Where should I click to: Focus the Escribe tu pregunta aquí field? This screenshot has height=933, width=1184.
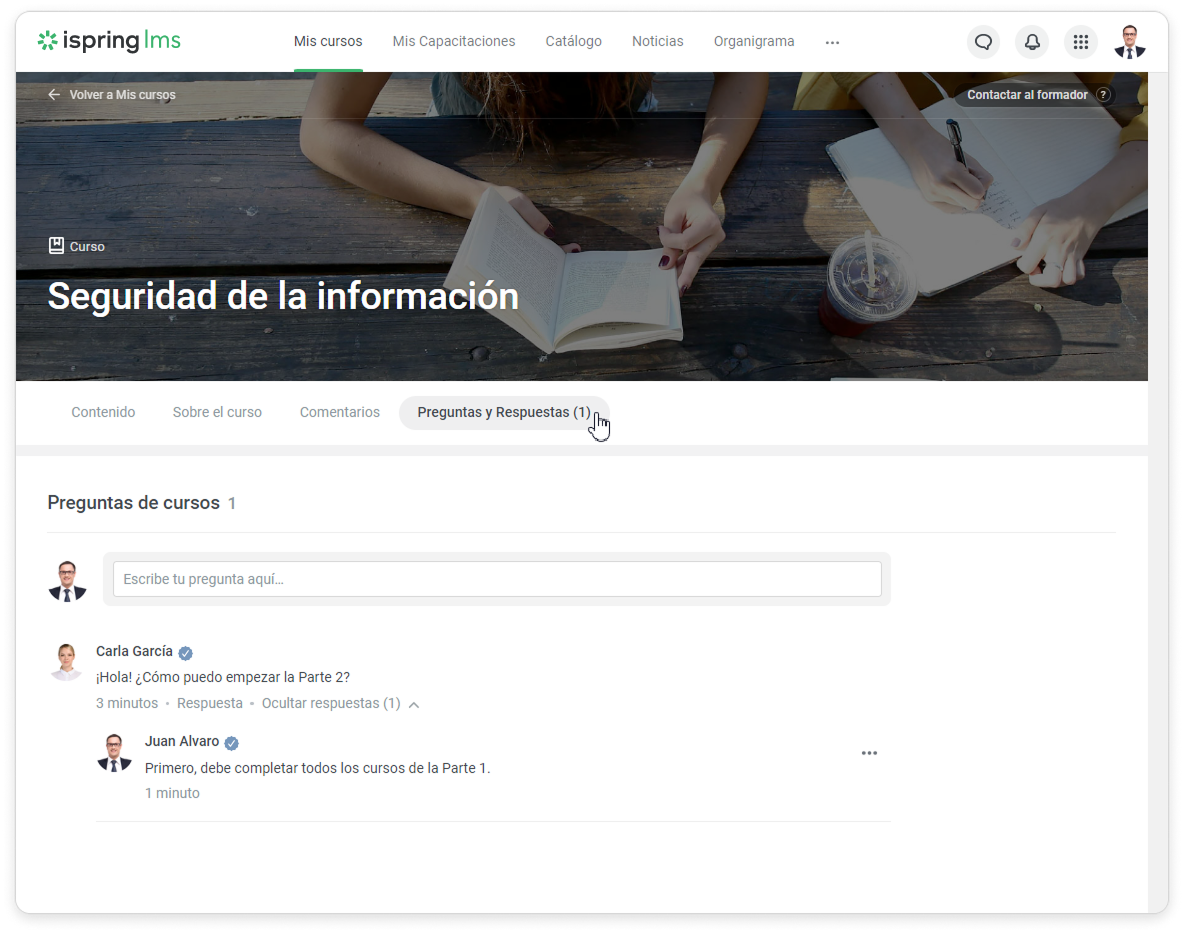click(497, 579)
